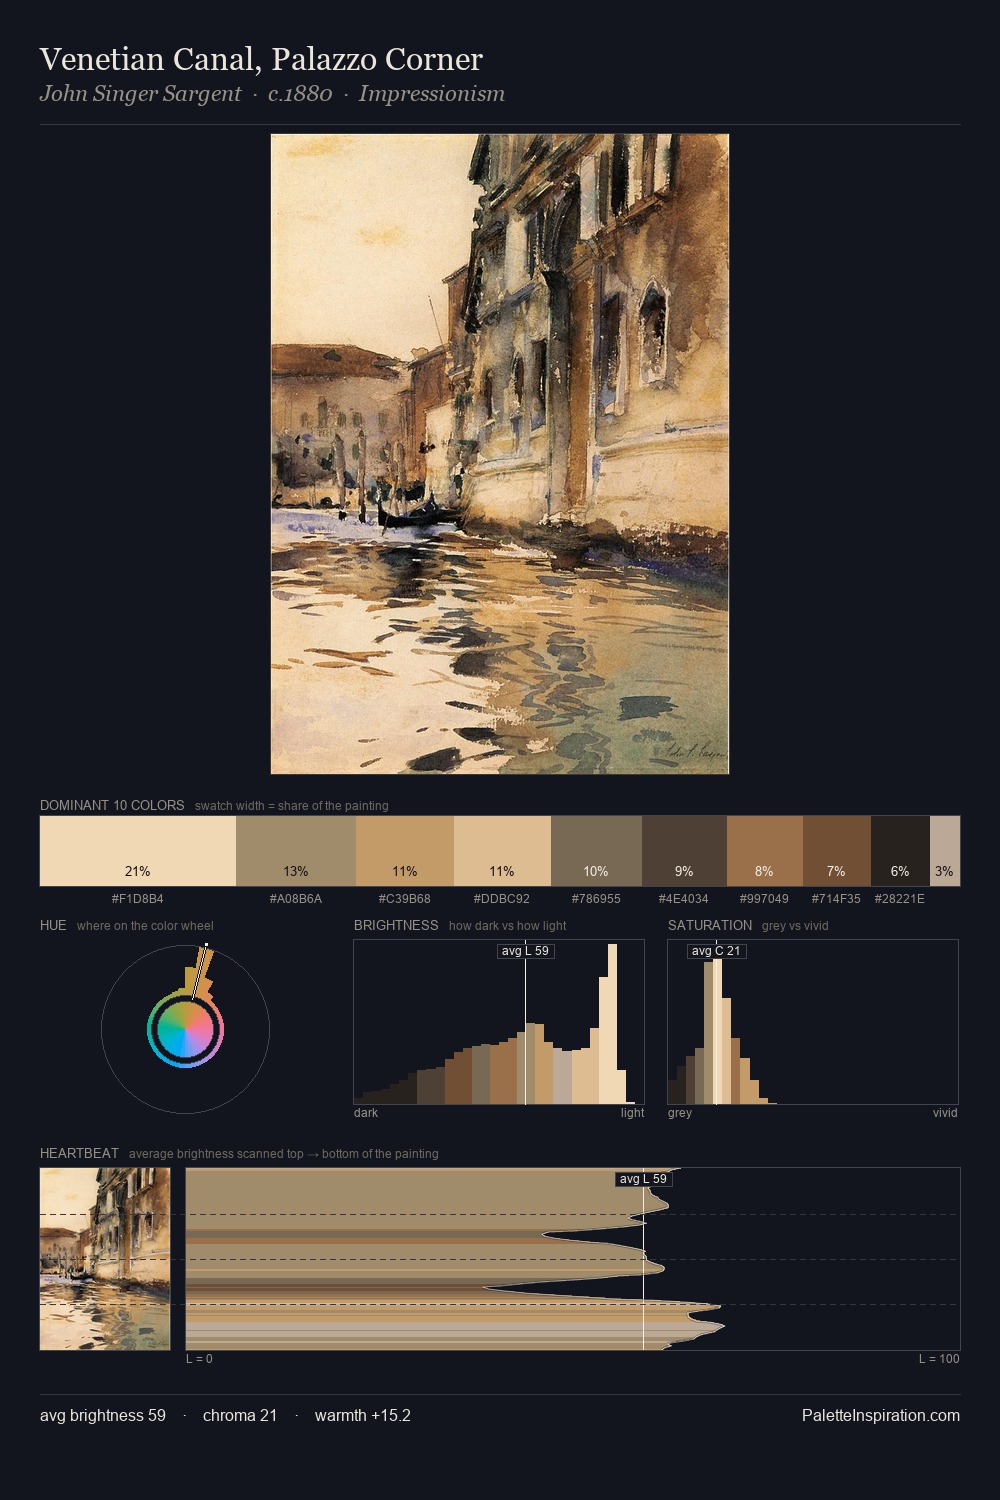Click the hex code '#28221E'
Screen dimensions: 1000x1500
click(899, 899)
